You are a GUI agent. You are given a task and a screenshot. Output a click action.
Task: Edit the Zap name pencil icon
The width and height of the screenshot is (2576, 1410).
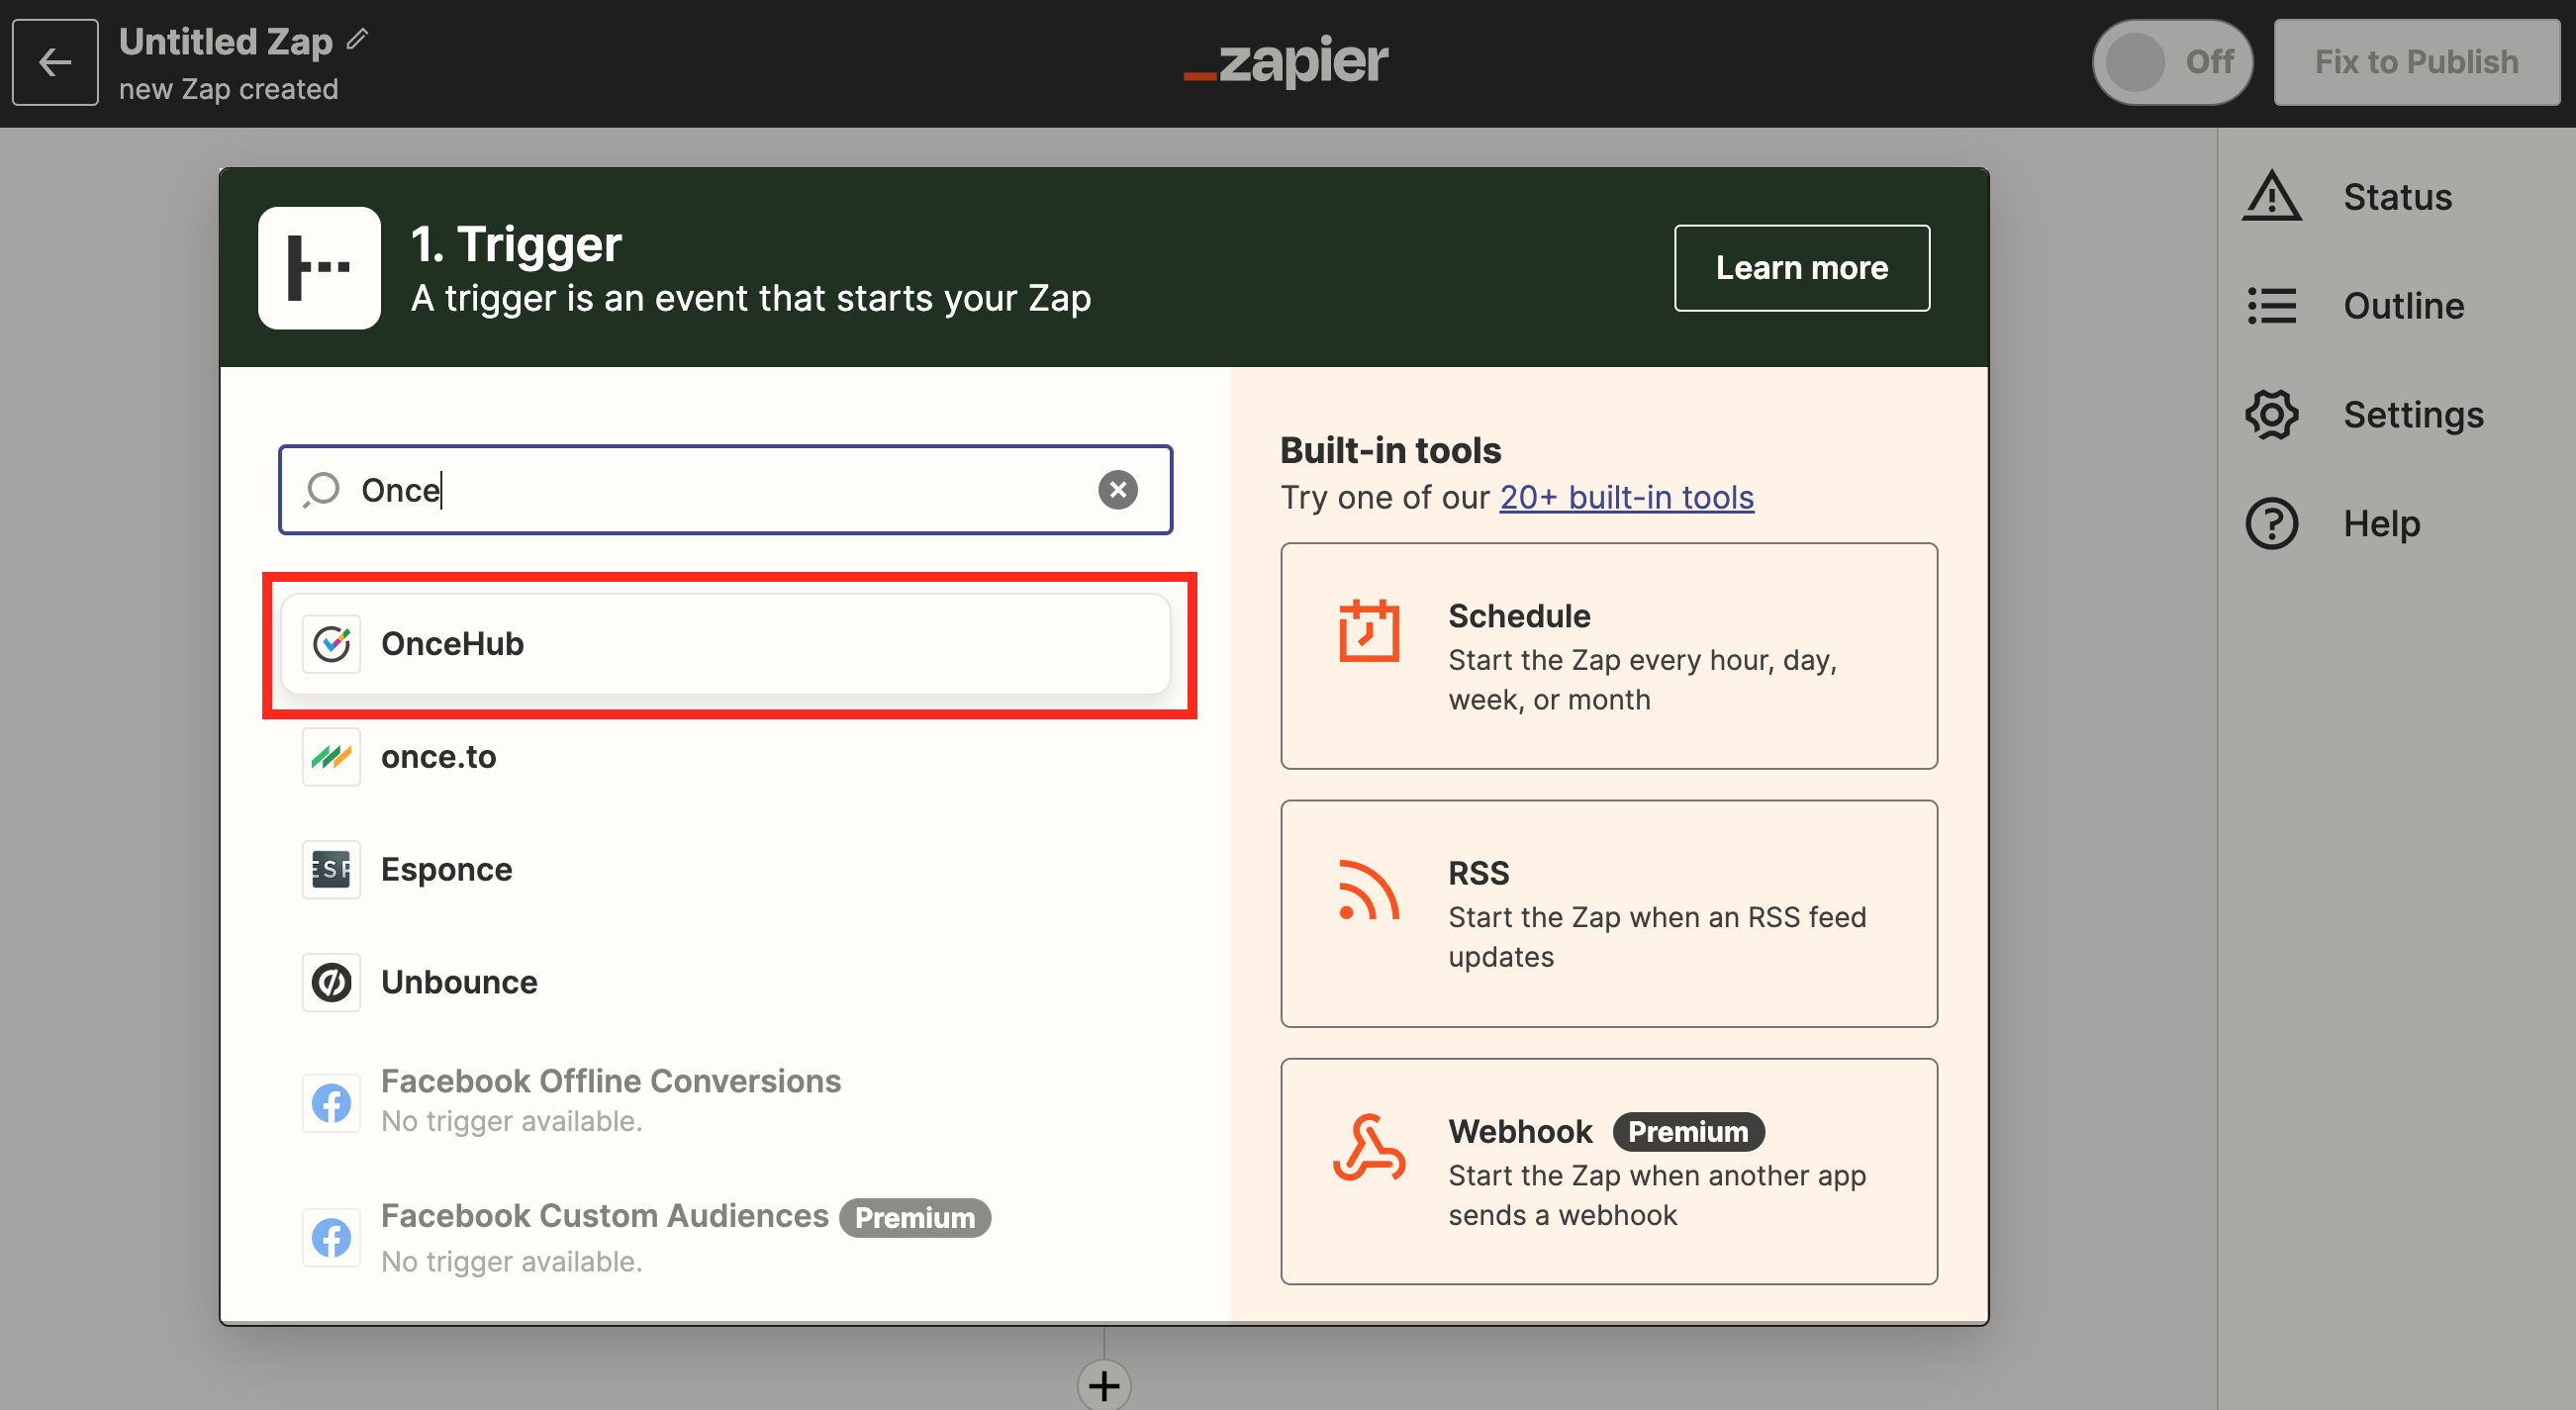tap(358, 40)
